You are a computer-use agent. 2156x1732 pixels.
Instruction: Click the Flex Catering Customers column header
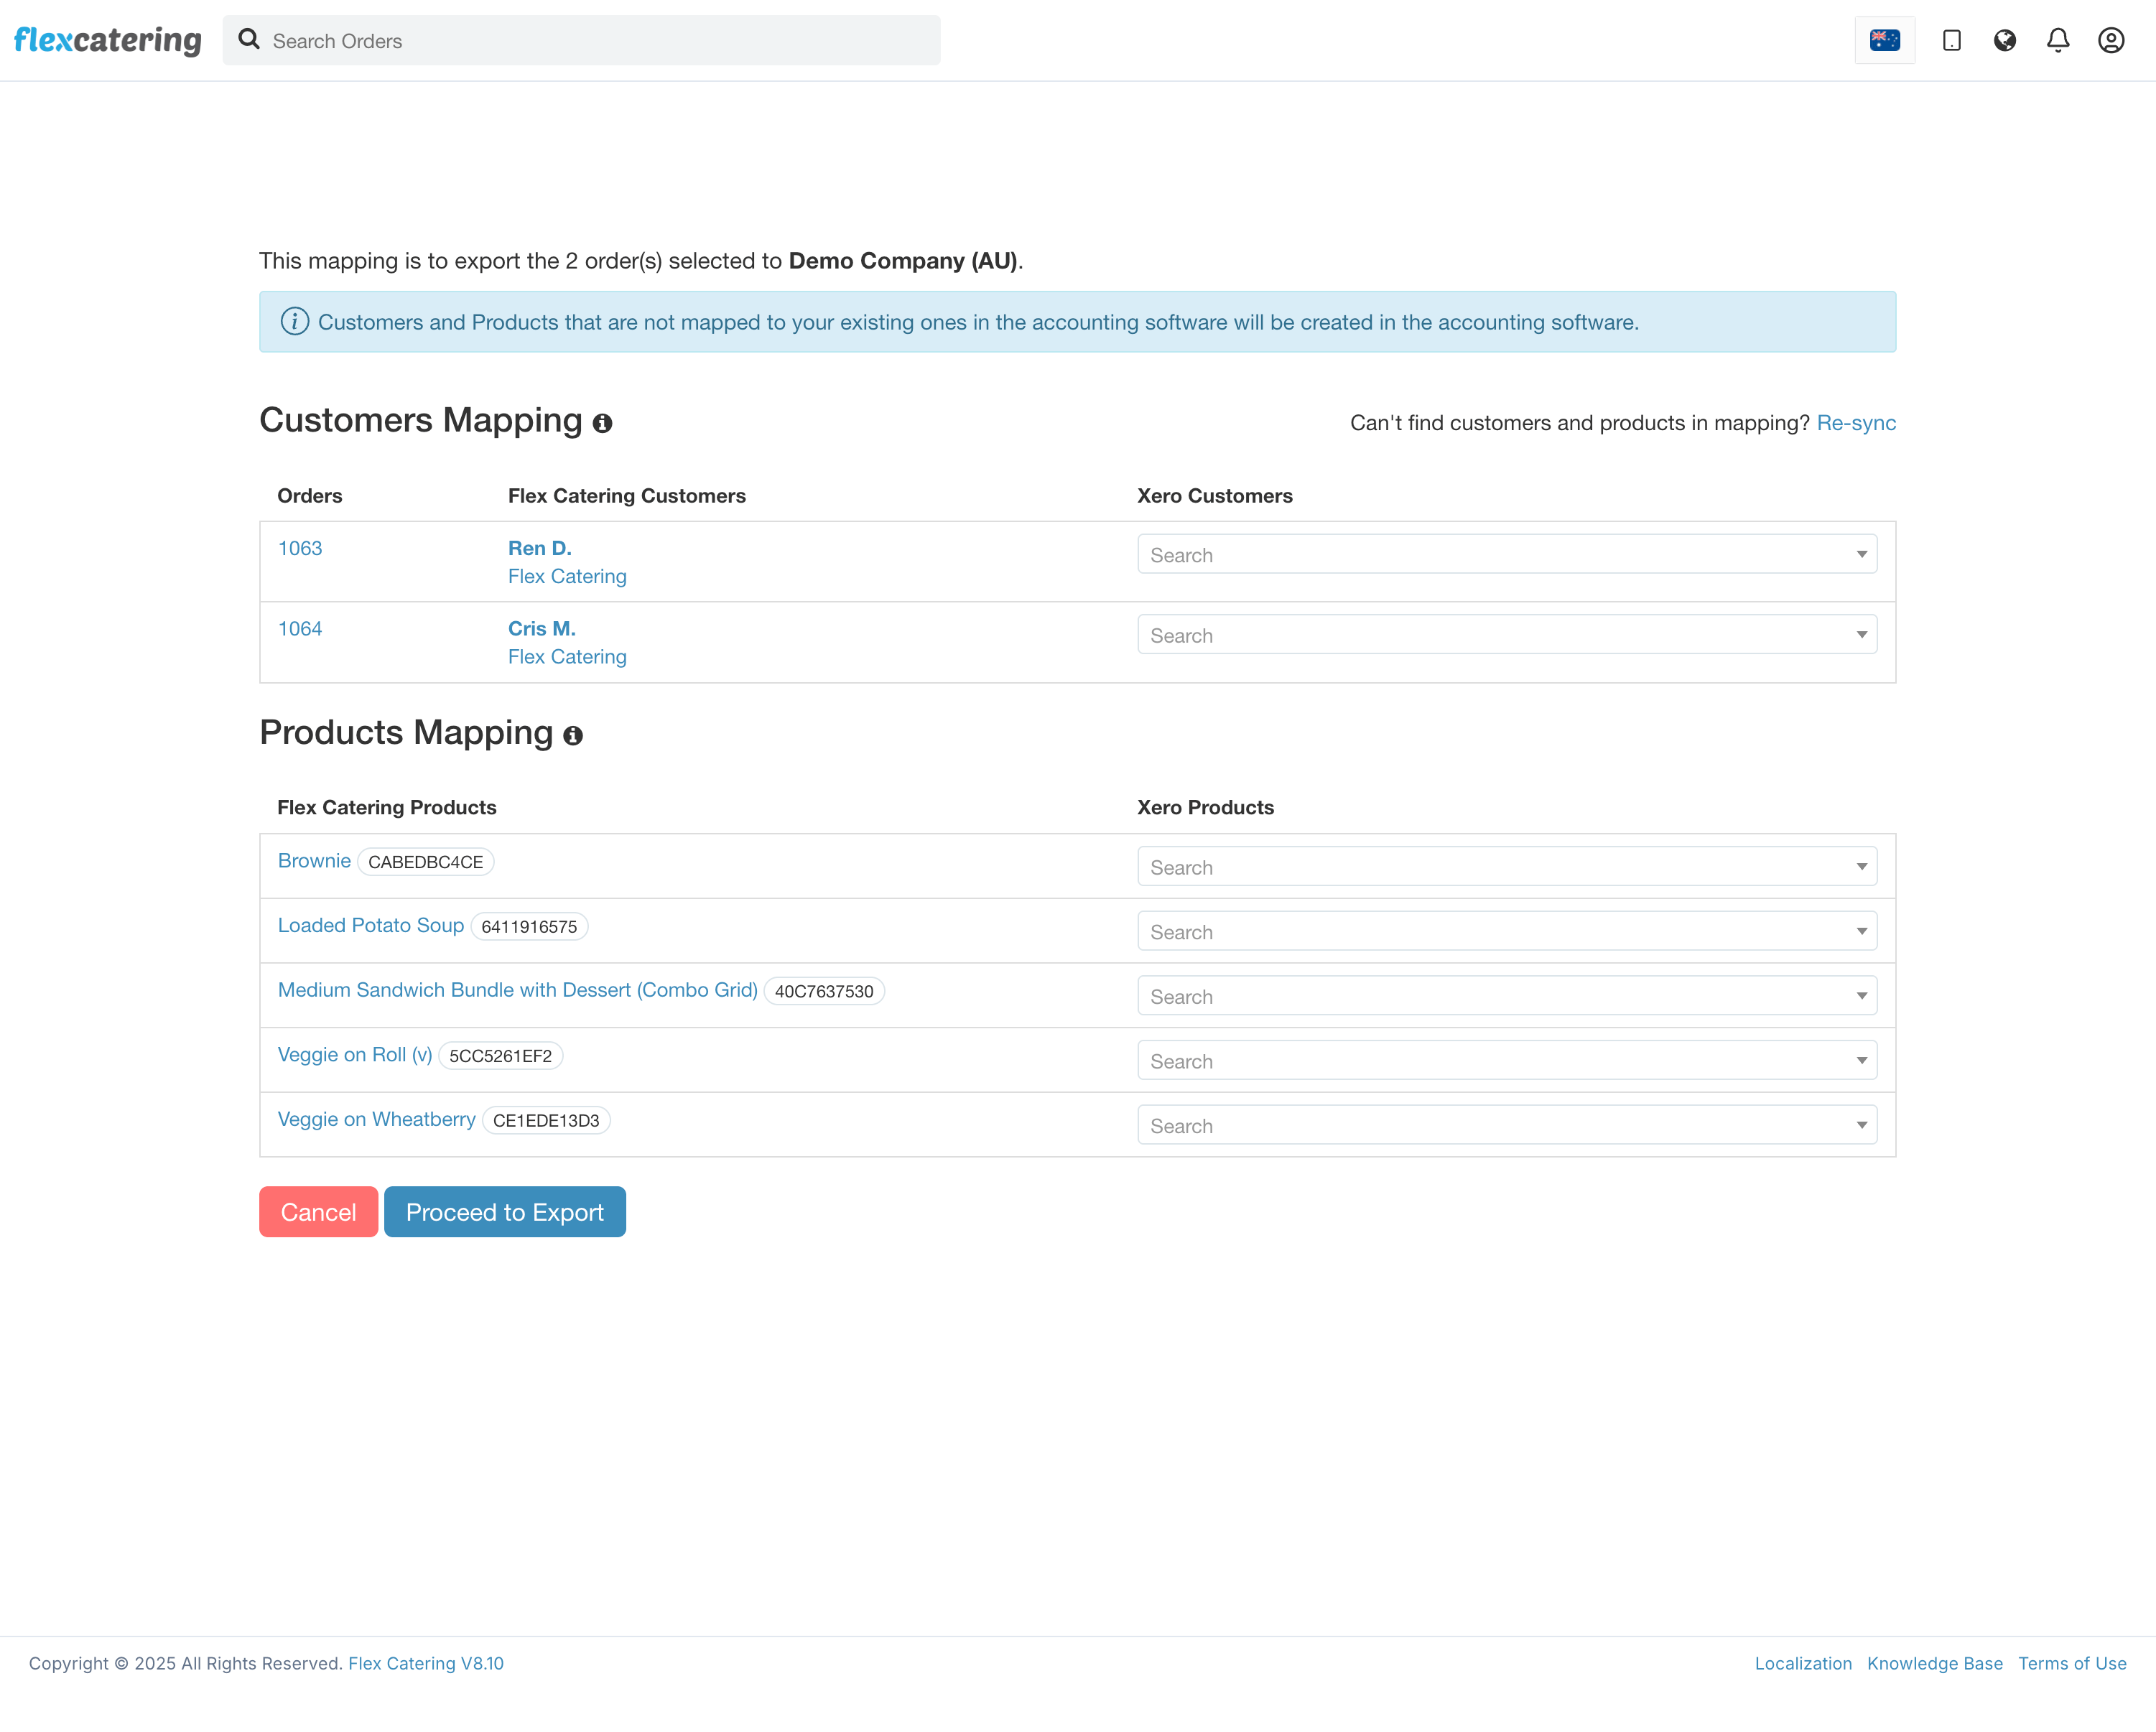pos(627,496)
